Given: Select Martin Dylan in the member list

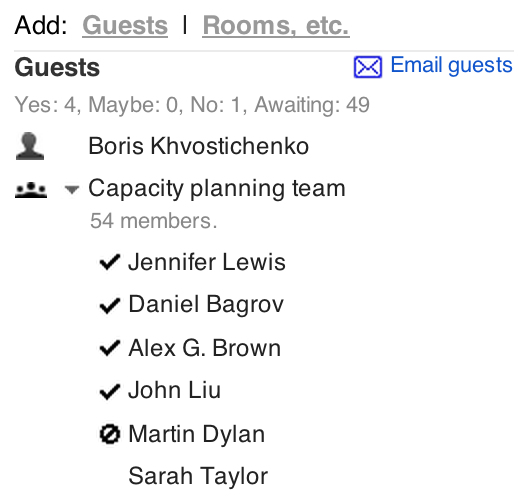Looking at the screenshot, I should coord(196,434).
